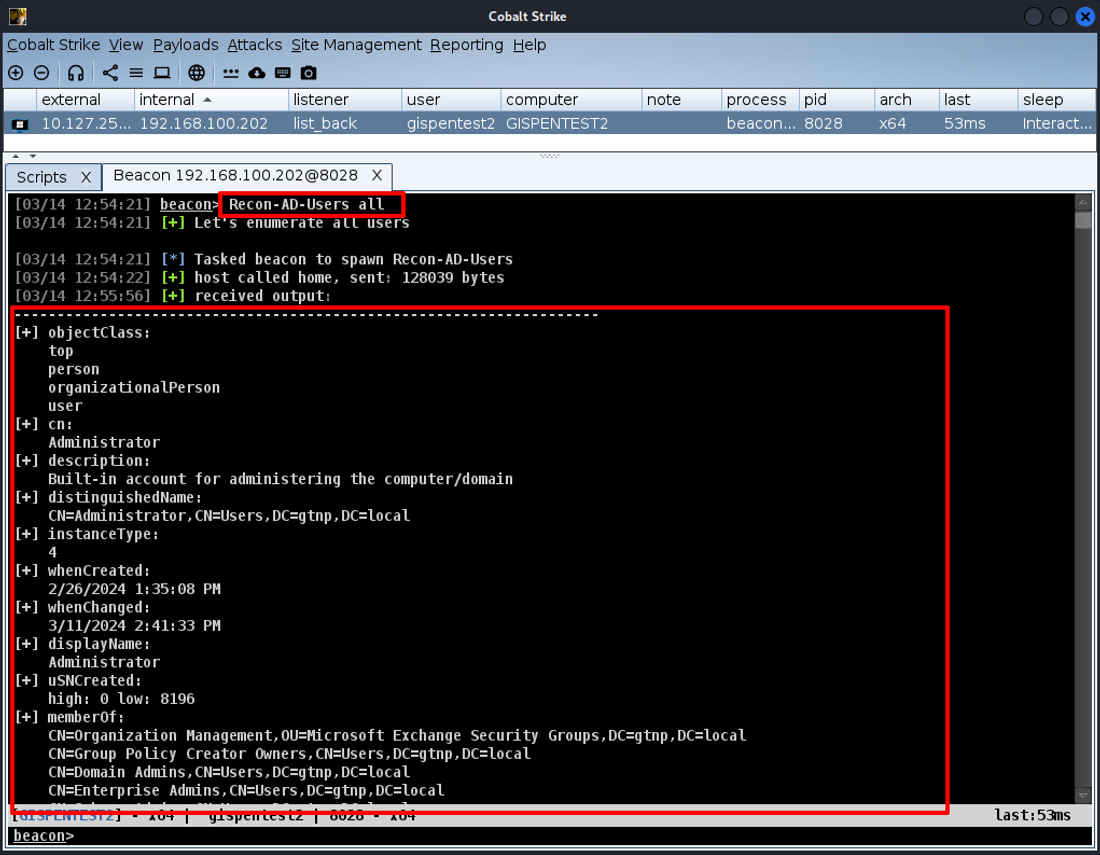Click session external IP 10.127.25...
Image resolution: width=1100 pixels, height=855 pixels.
click(86, 124)
